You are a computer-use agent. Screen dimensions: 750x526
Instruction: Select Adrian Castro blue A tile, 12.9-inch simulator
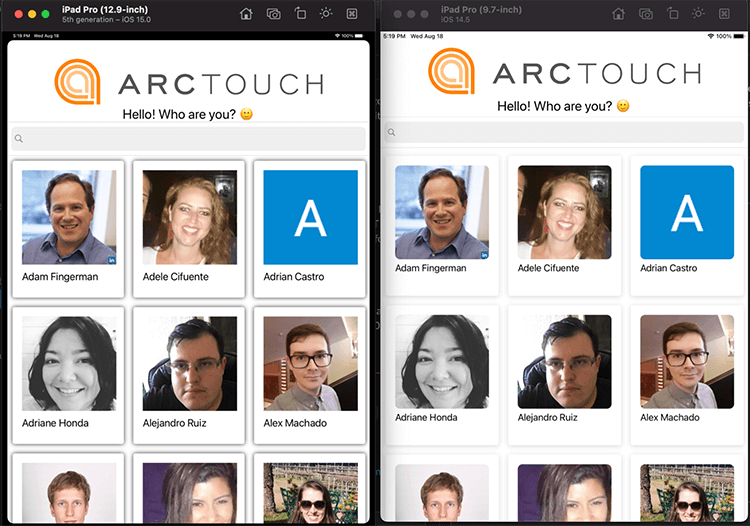[310, 217]
